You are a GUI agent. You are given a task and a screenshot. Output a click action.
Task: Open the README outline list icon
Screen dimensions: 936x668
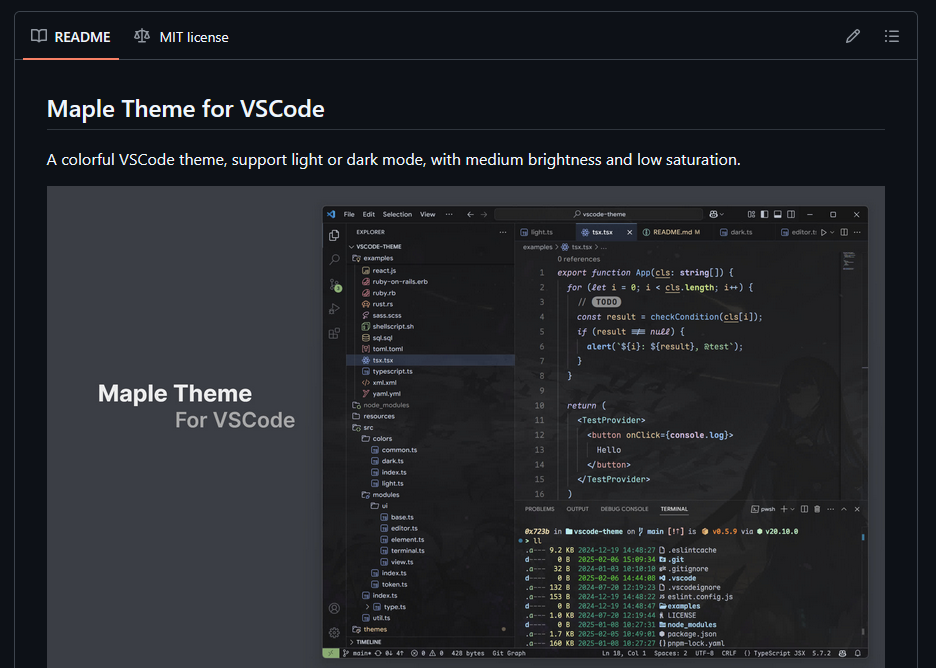coord(892,36)
